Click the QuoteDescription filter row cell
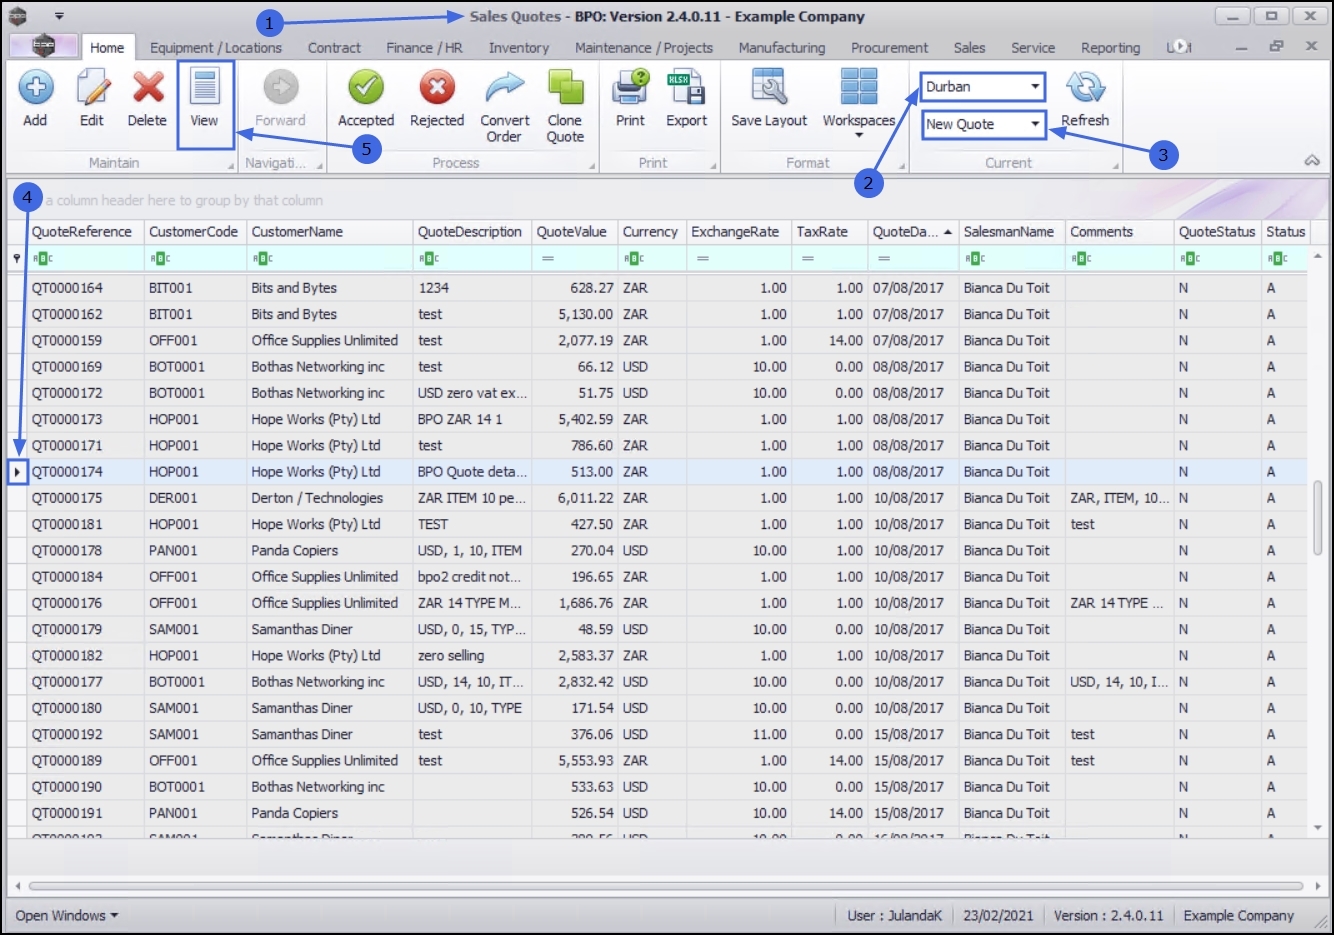 [472, 258]
